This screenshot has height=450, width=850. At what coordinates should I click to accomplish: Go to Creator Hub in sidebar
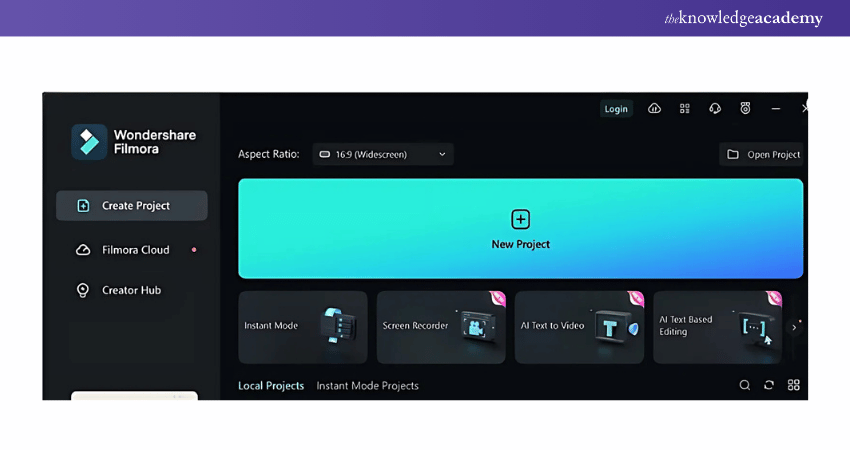(130, 290)
